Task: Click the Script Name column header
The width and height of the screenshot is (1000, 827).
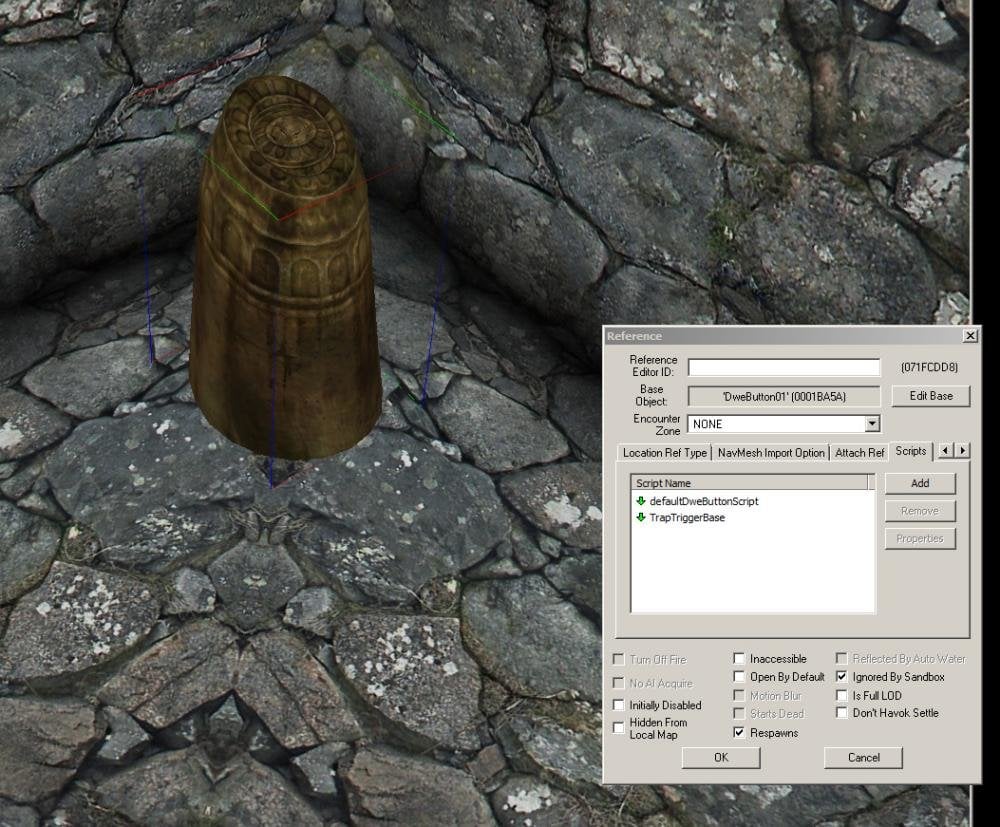Action: [x=749, y=483]
